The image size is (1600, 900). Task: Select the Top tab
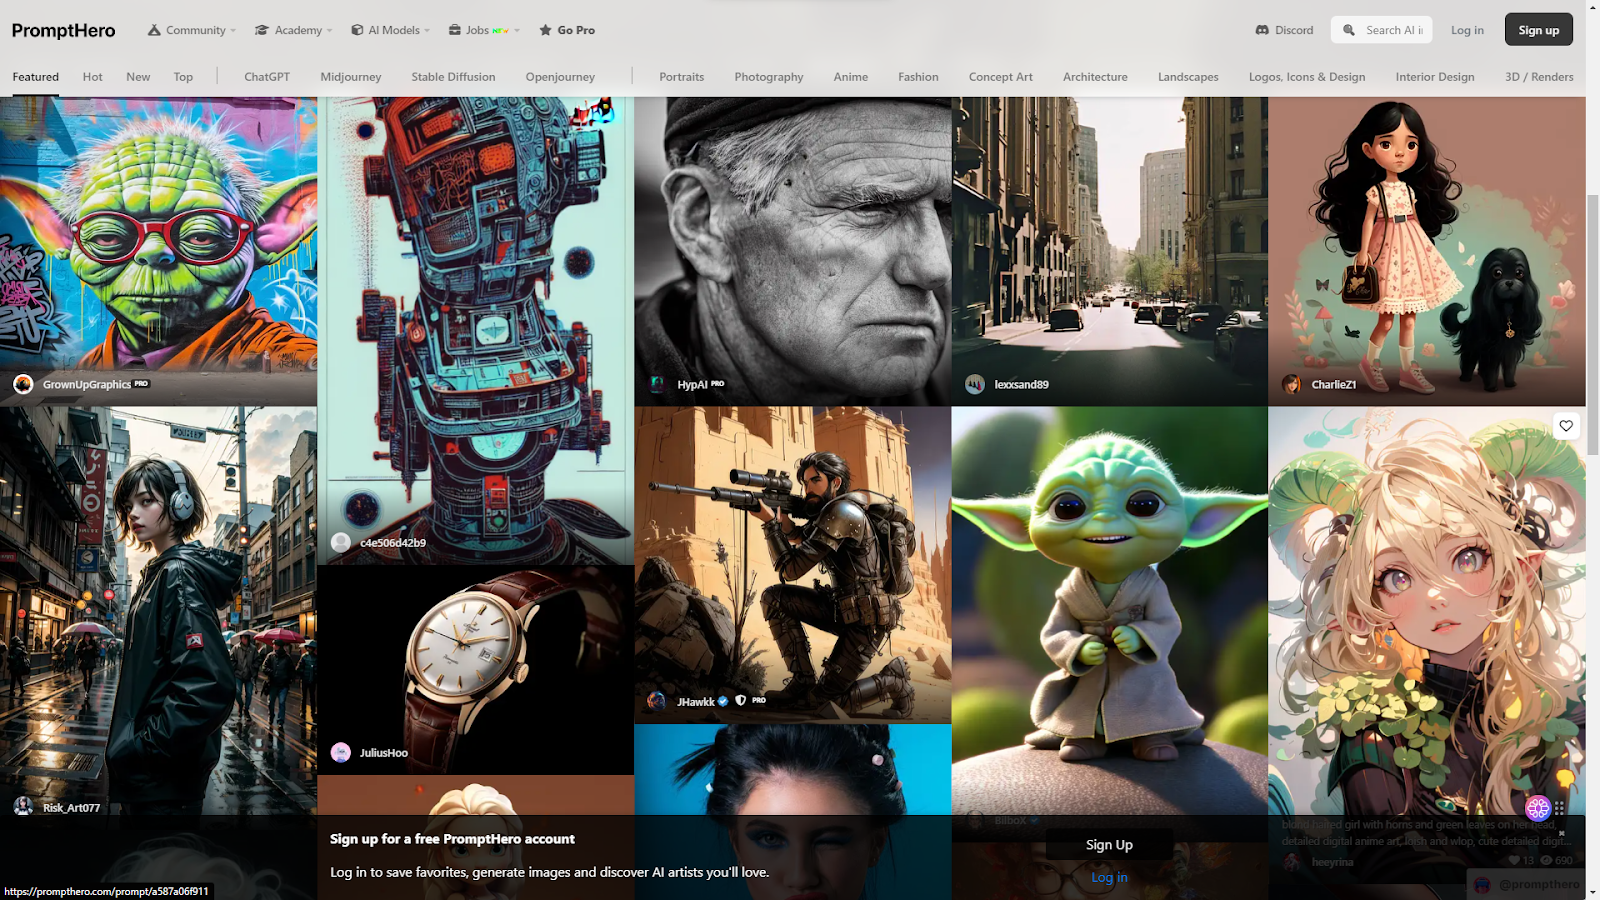[183, 77]
